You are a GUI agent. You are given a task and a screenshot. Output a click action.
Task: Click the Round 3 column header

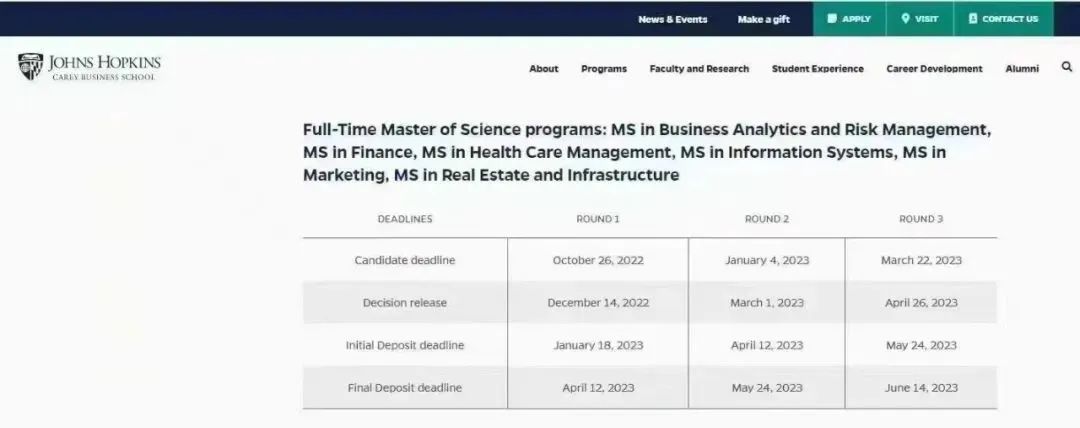pos(921,219)
